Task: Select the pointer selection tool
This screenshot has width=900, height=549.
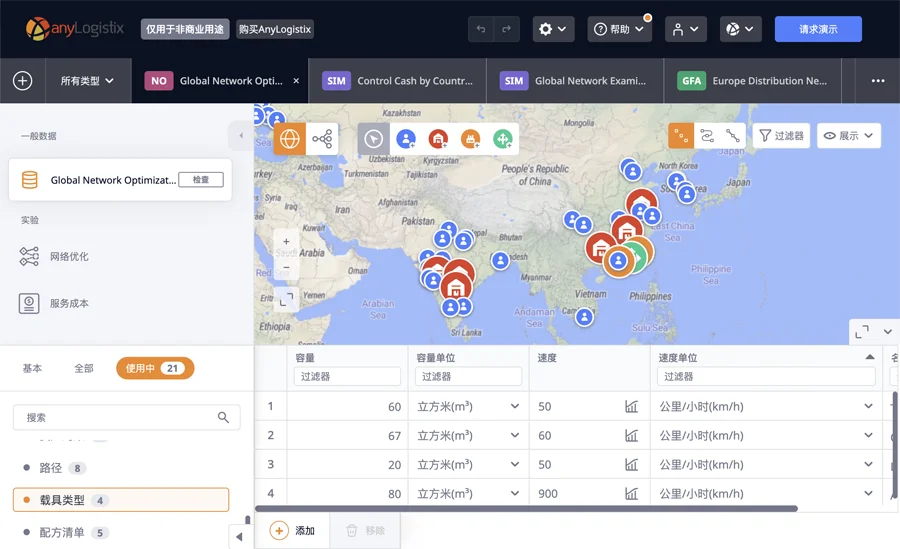Action: point(374,139)
